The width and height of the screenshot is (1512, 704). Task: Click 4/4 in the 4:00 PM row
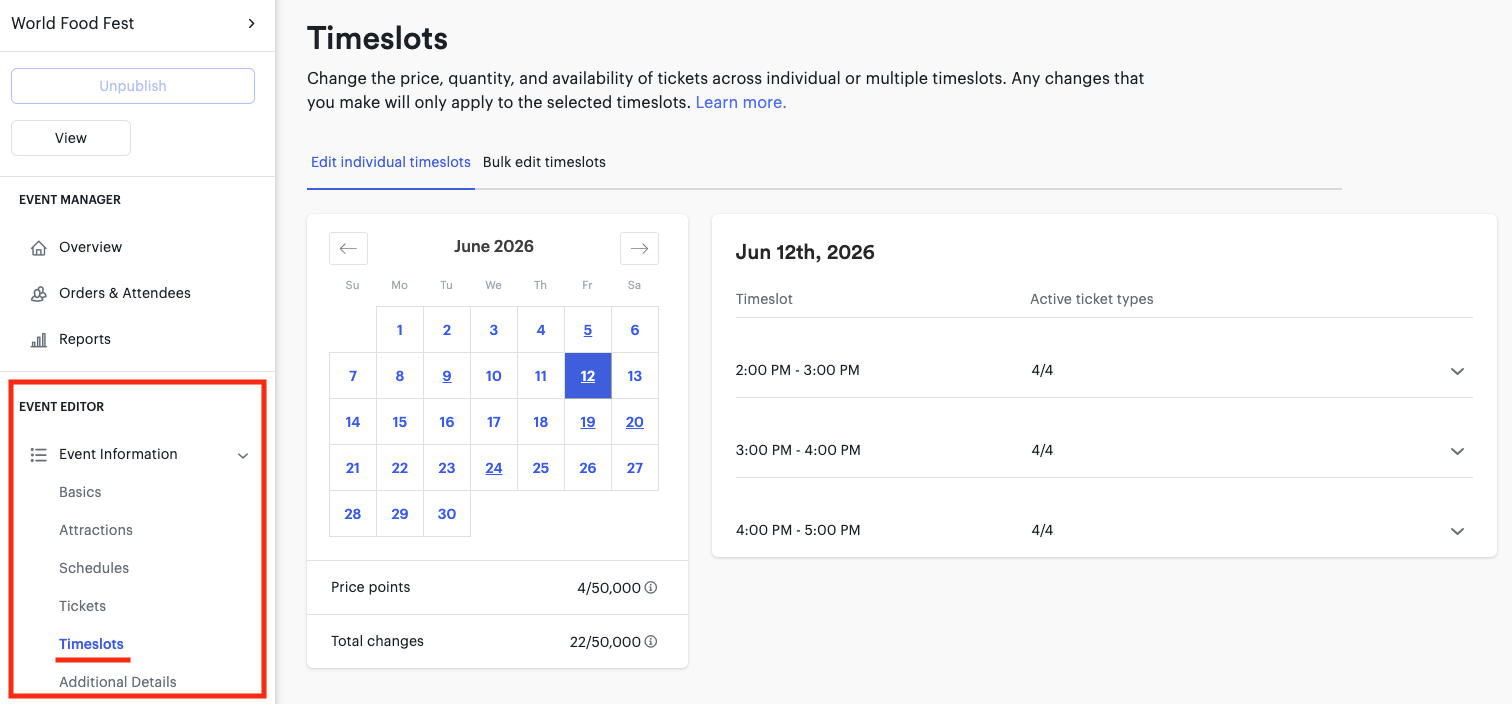pyautogui.click(x=1042, y=530)
